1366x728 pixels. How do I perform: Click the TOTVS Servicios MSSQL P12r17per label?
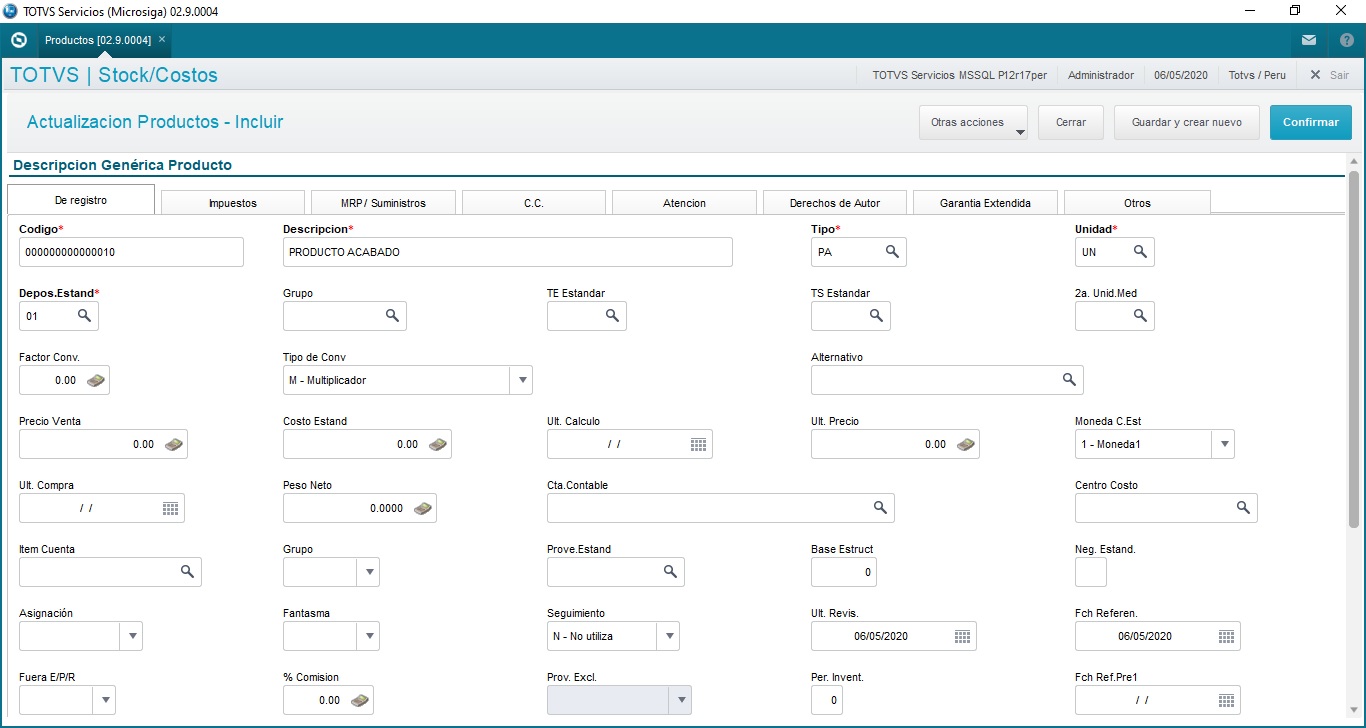[x=960, y=75]
